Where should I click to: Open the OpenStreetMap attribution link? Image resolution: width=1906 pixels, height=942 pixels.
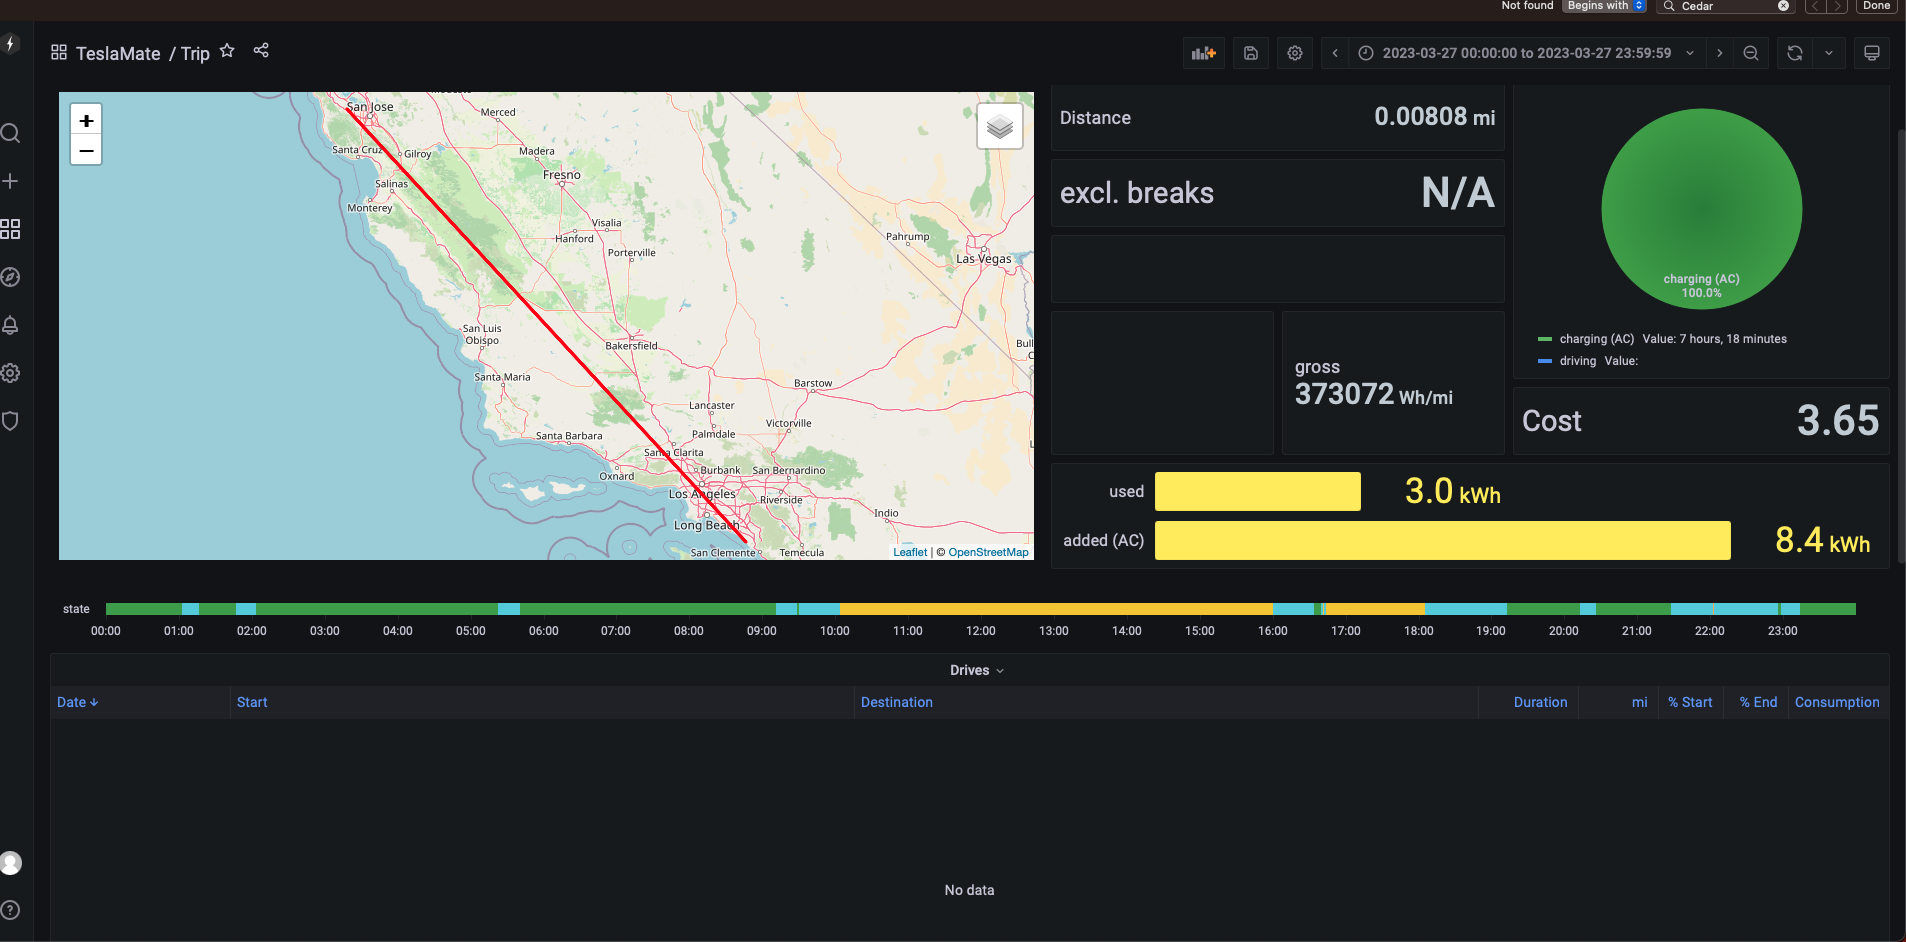pyautogui.click(x=987, y=551)
